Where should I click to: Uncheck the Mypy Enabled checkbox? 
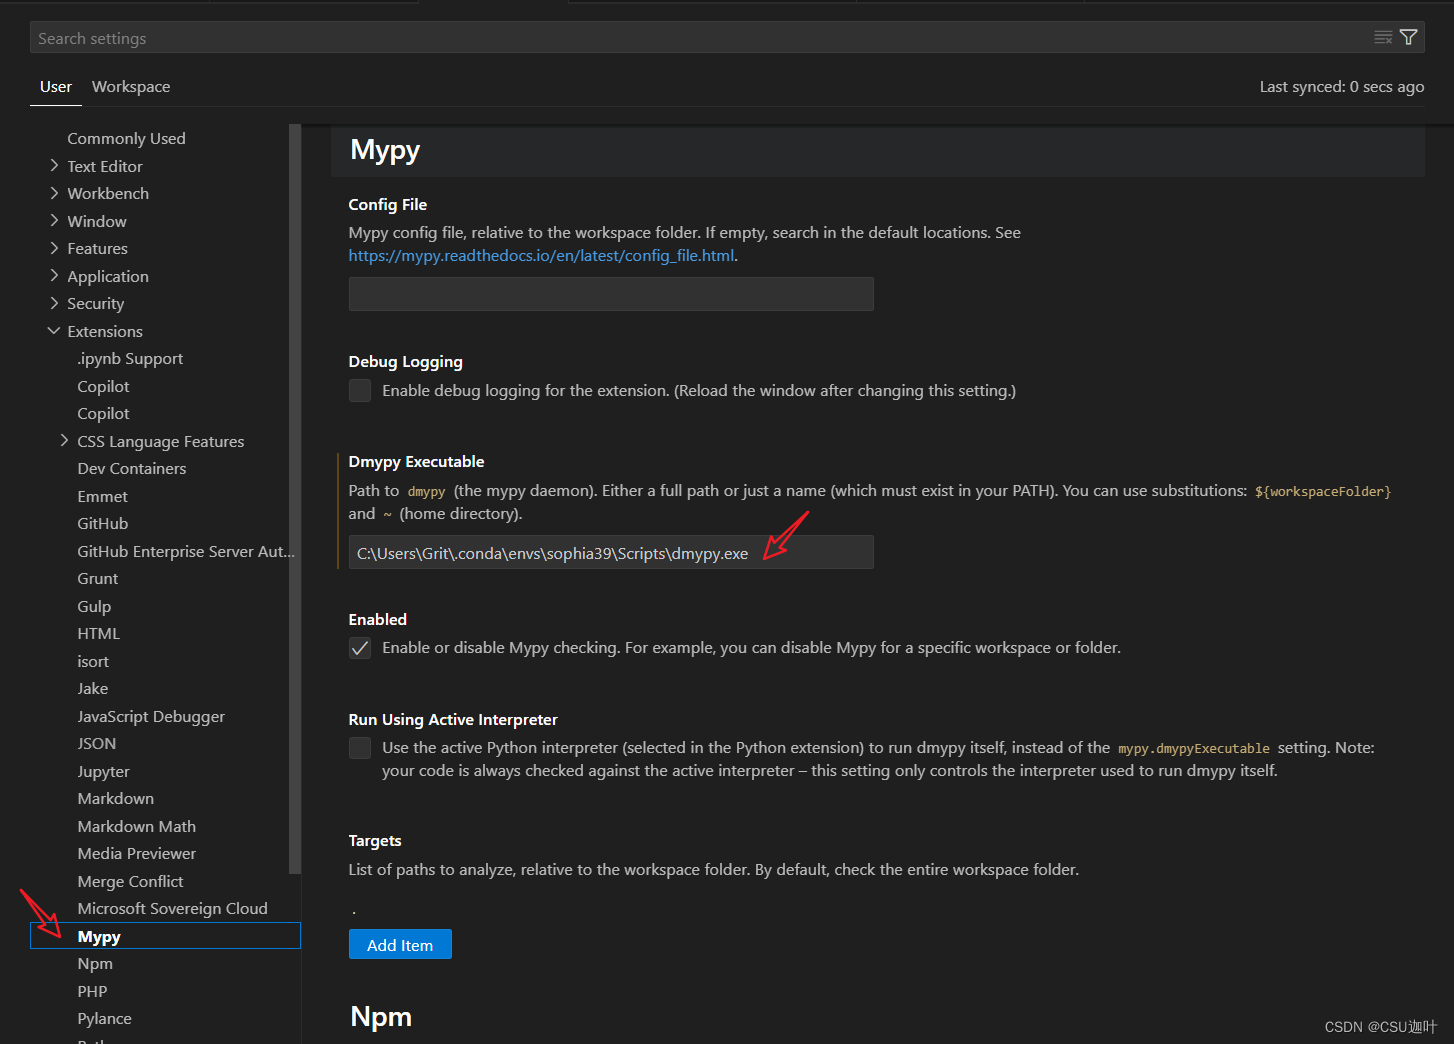[x=360, y=648]
